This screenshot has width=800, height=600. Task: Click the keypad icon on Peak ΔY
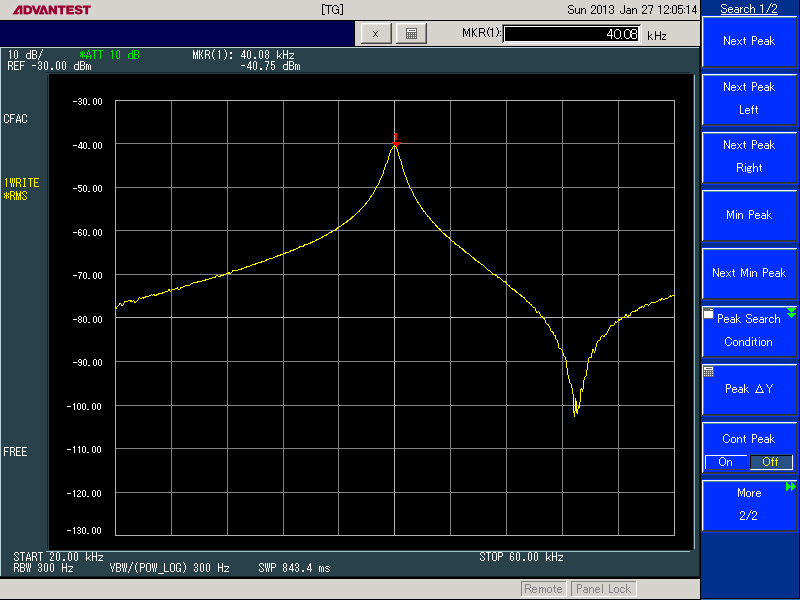(709, 371)
